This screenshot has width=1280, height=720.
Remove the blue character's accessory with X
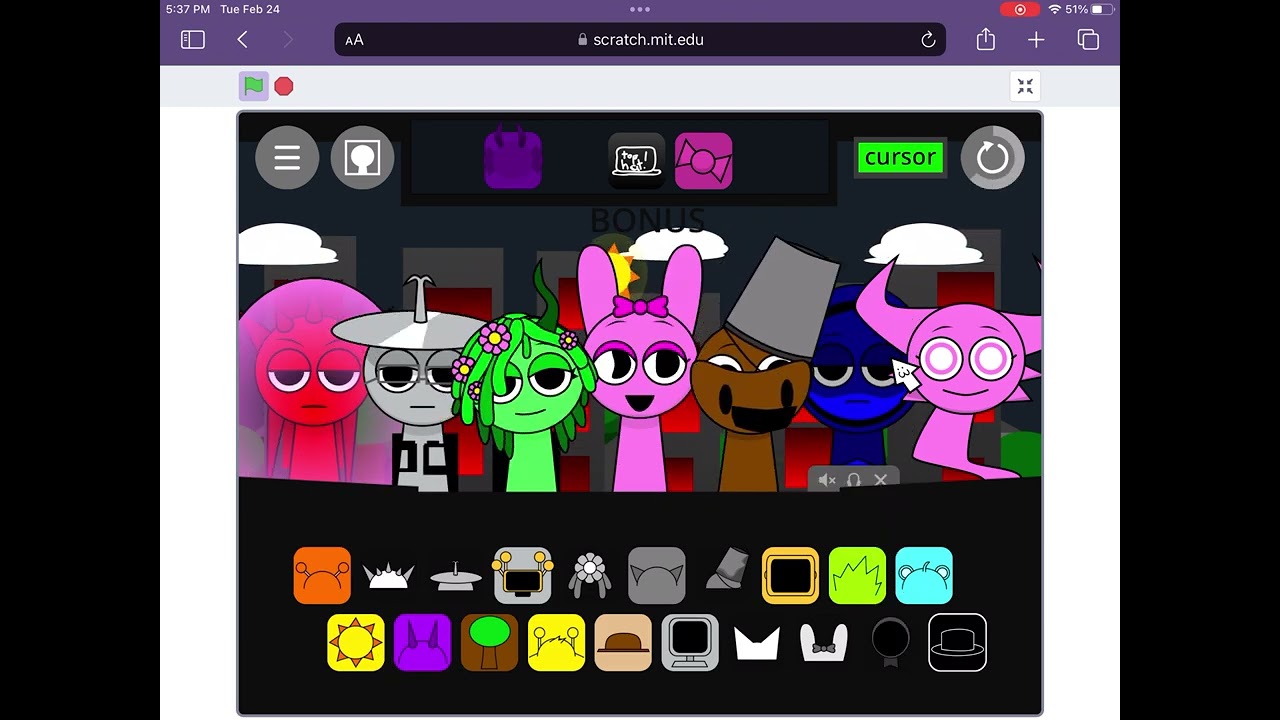[x=880, y=480]
